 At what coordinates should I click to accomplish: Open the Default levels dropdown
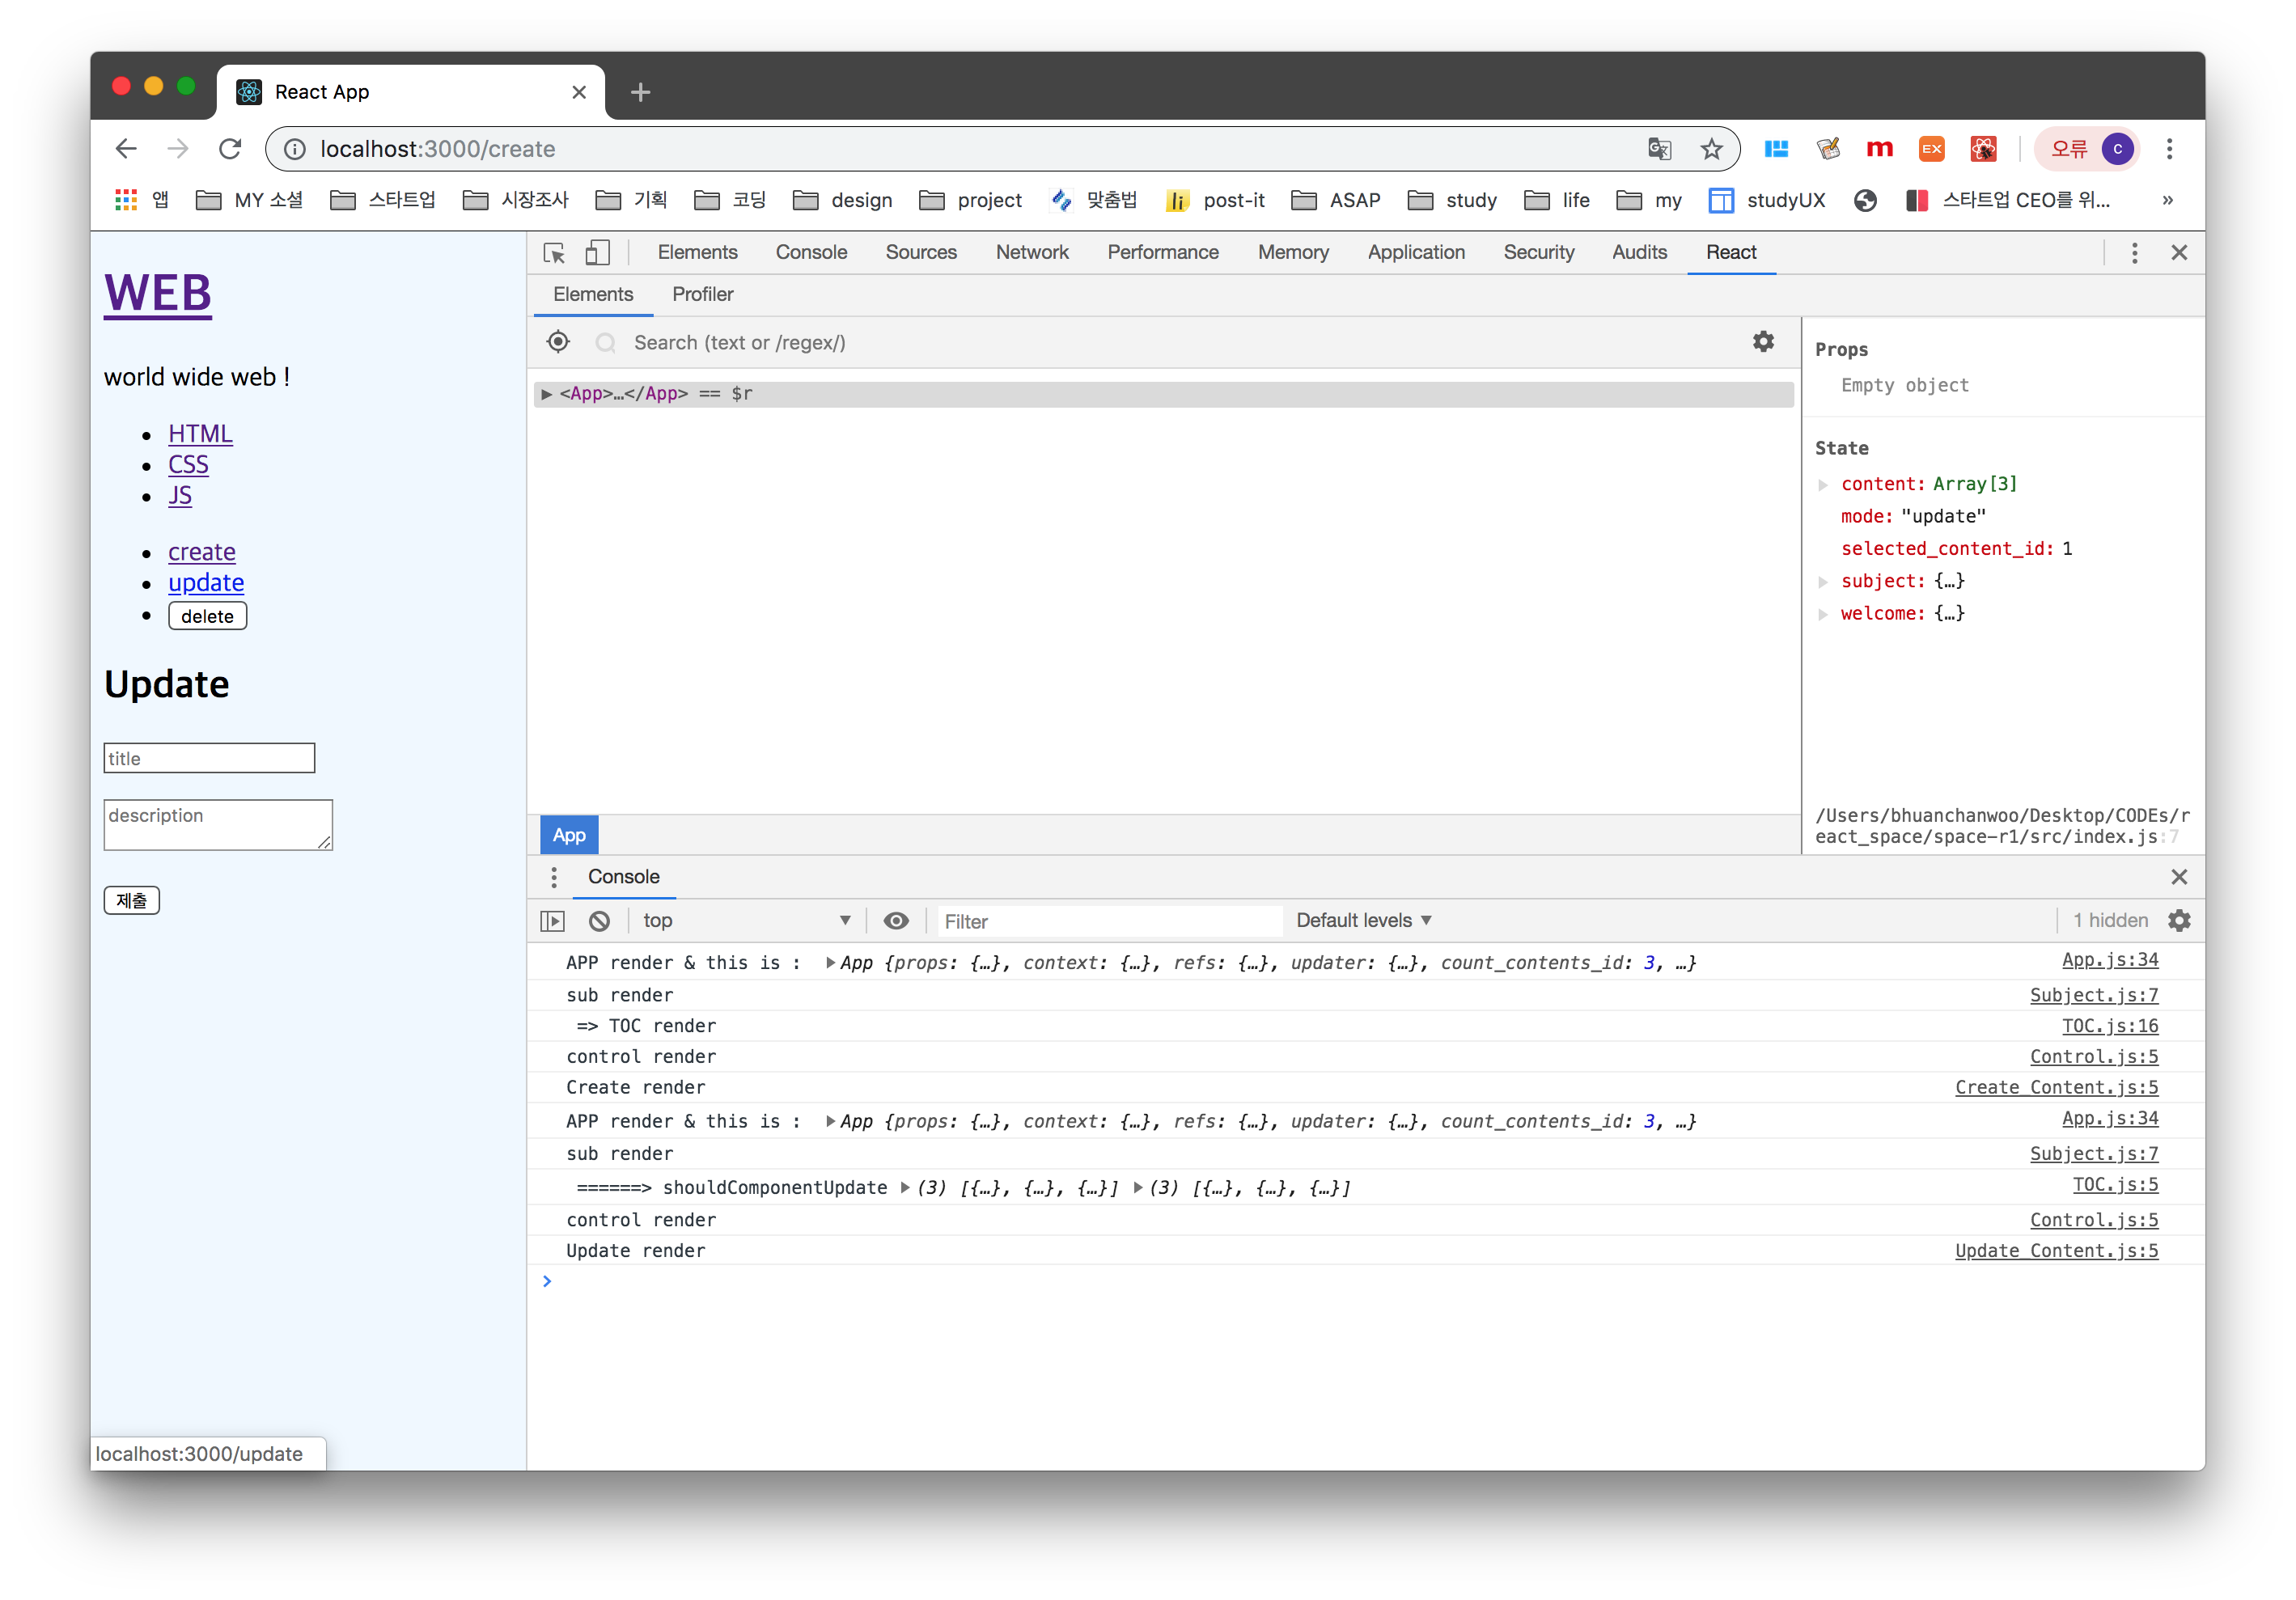pos(1363,921)
